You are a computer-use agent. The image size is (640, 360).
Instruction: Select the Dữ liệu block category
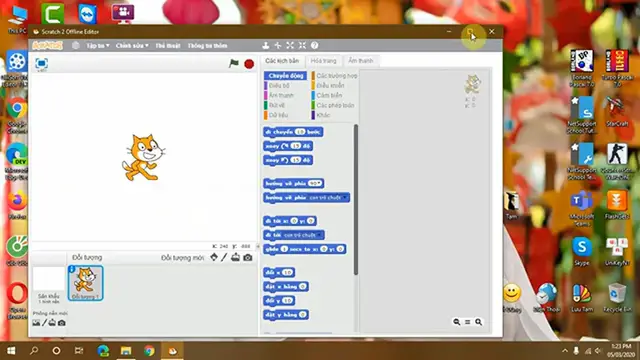(278, 115)
